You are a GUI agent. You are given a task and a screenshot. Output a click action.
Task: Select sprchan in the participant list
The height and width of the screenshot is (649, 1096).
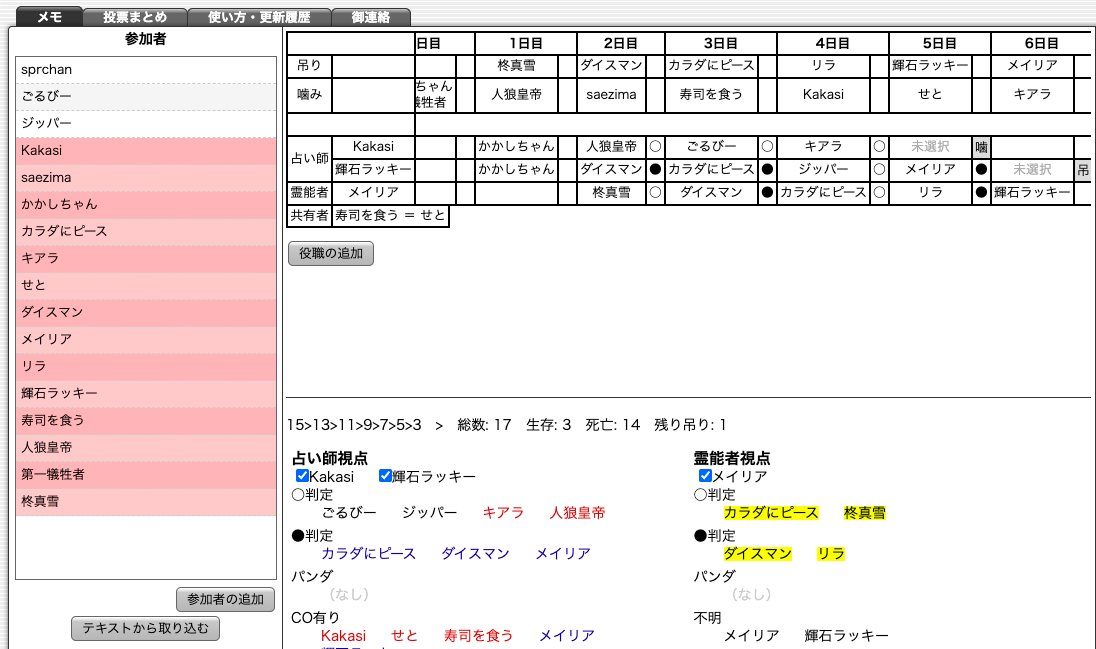click(x=145, y=69)
